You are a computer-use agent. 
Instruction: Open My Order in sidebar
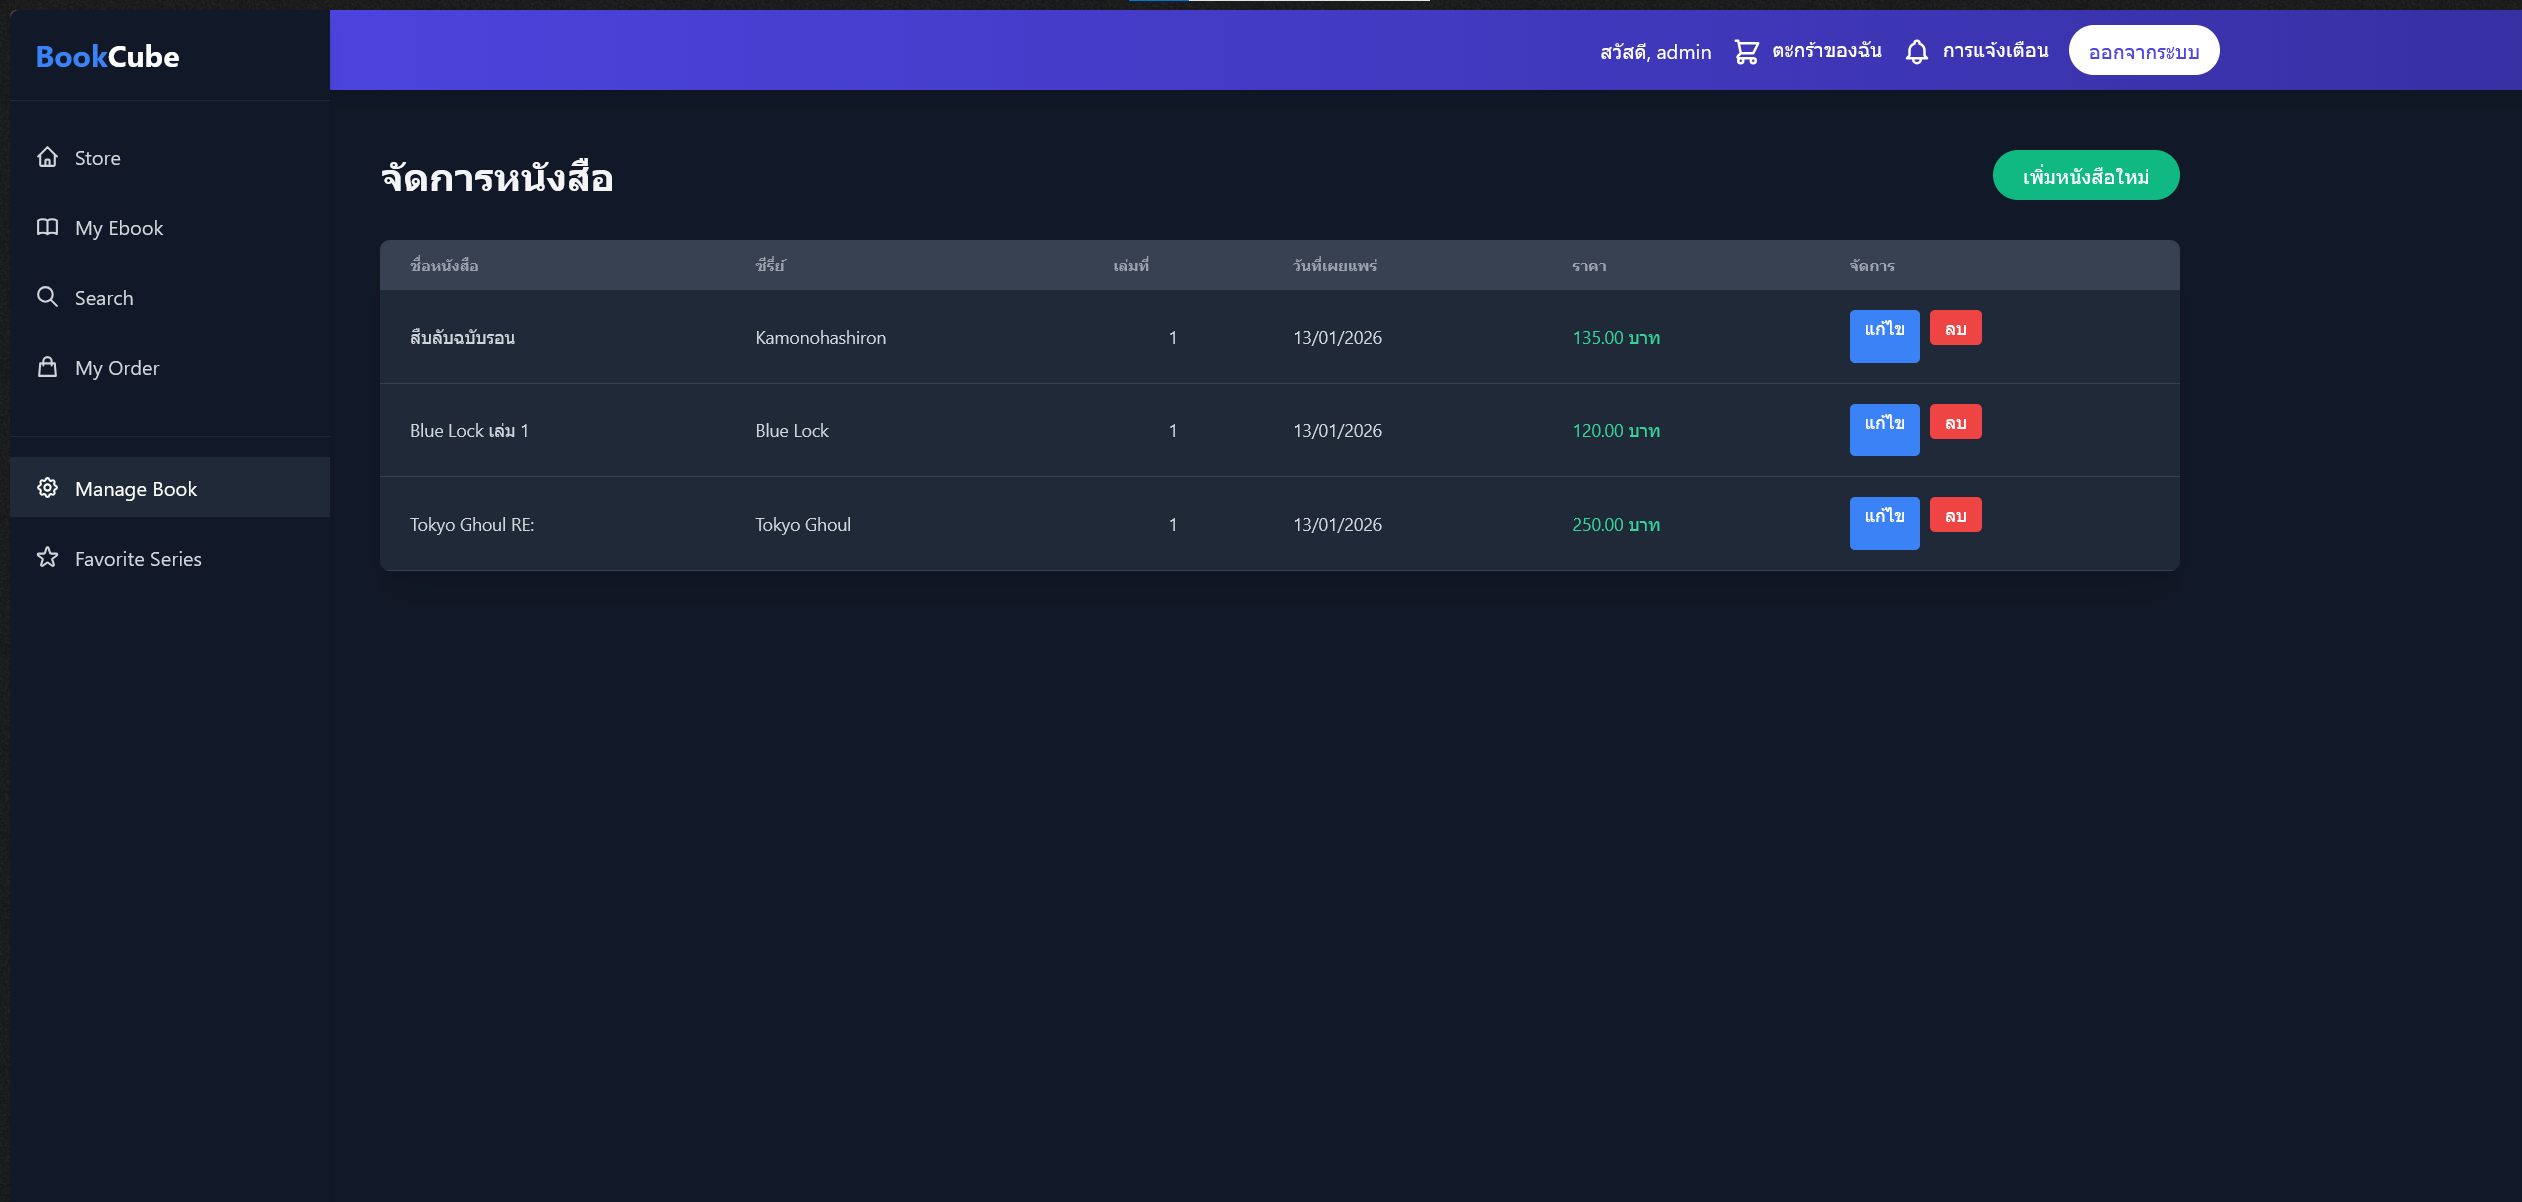tap(116, 368)
